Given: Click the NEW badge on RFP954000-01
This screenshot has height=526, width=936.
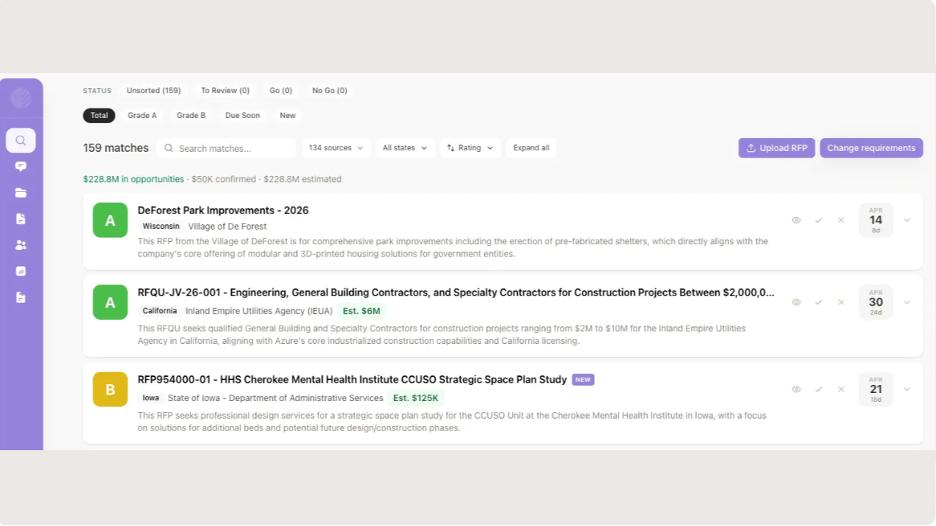Looking at the screenshot, I should pos(583,380).
